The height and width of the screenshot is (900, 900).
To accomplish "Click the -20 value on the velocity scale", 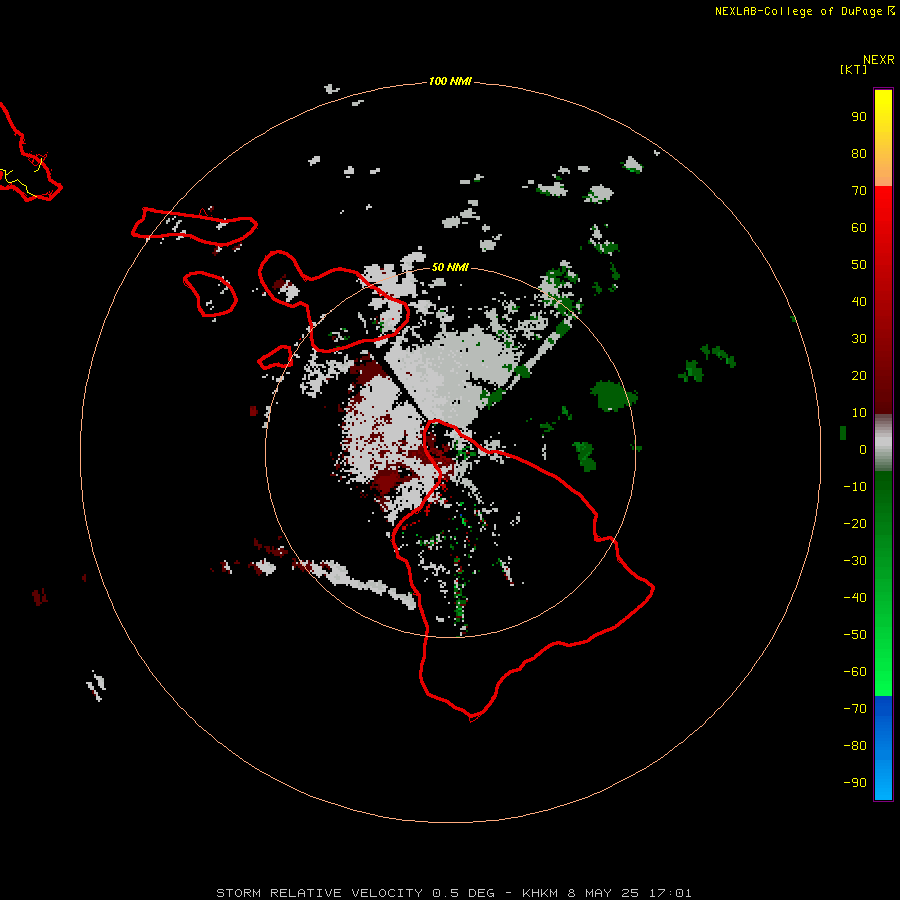I will [x=855, y=523].
